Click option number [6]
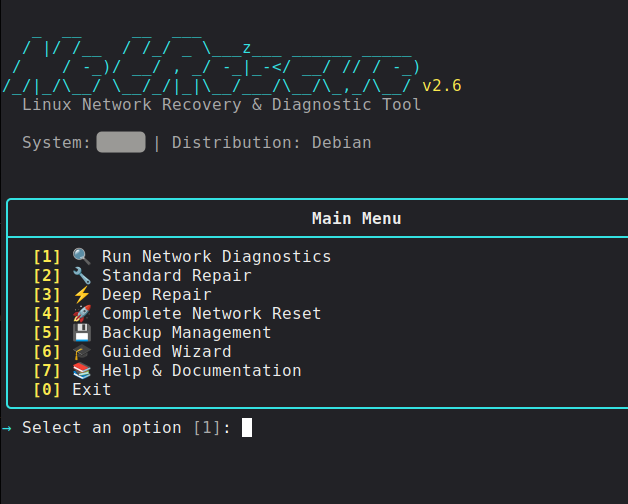The height and width of the screenshot is (504, 628). click(47, 352)
